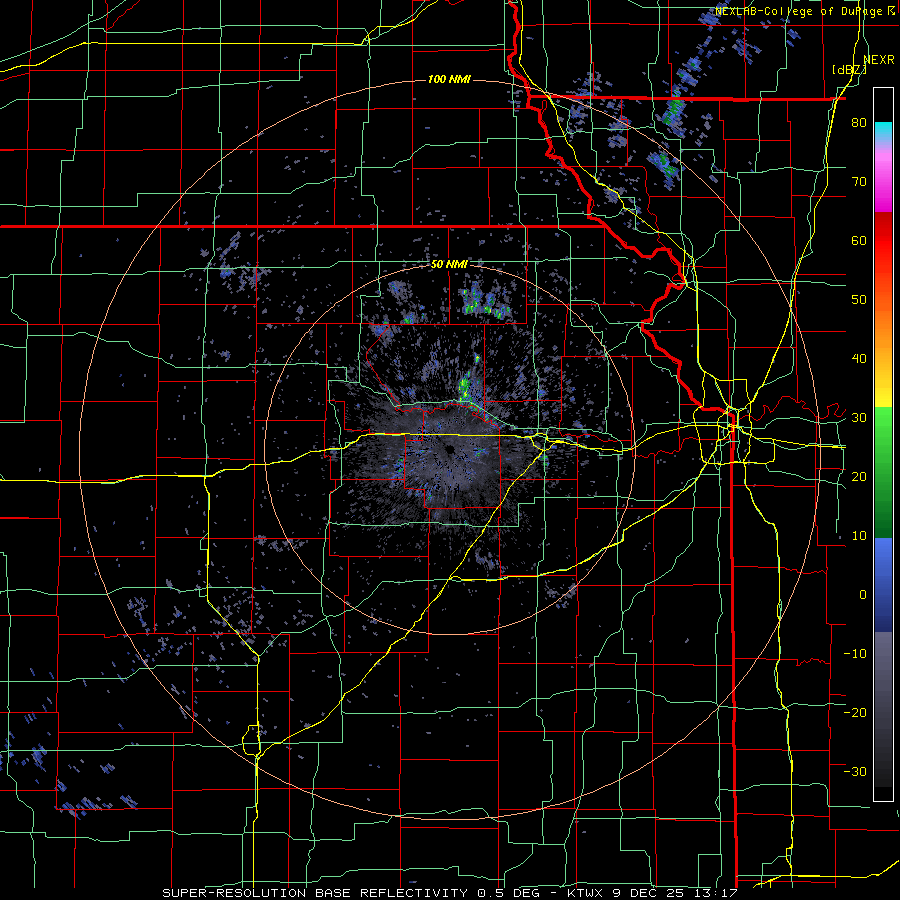Click the orange section of the reflectivity color bar

click(x=883, y=330)
